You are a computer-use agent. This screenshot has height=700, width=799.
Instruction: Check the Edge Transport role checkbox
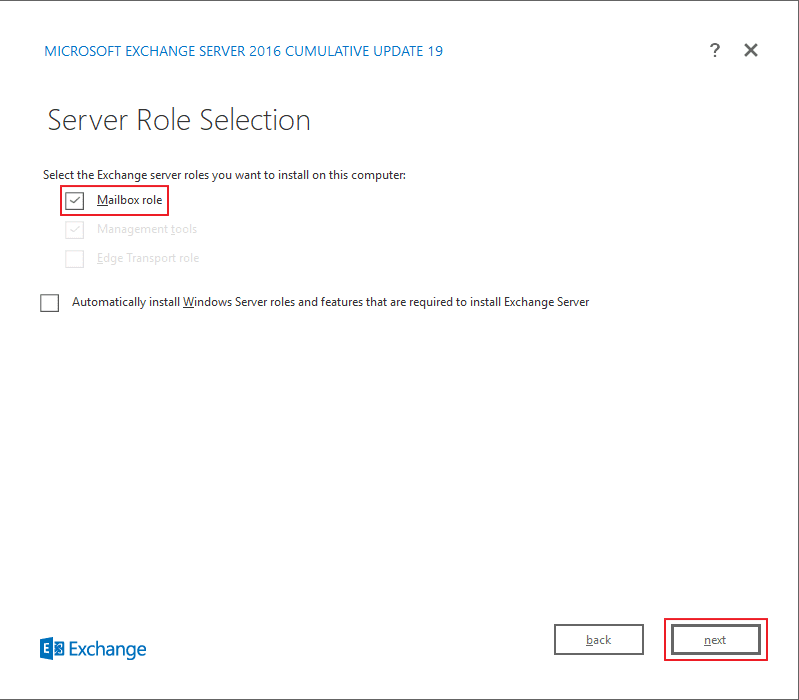click(74, 258)
